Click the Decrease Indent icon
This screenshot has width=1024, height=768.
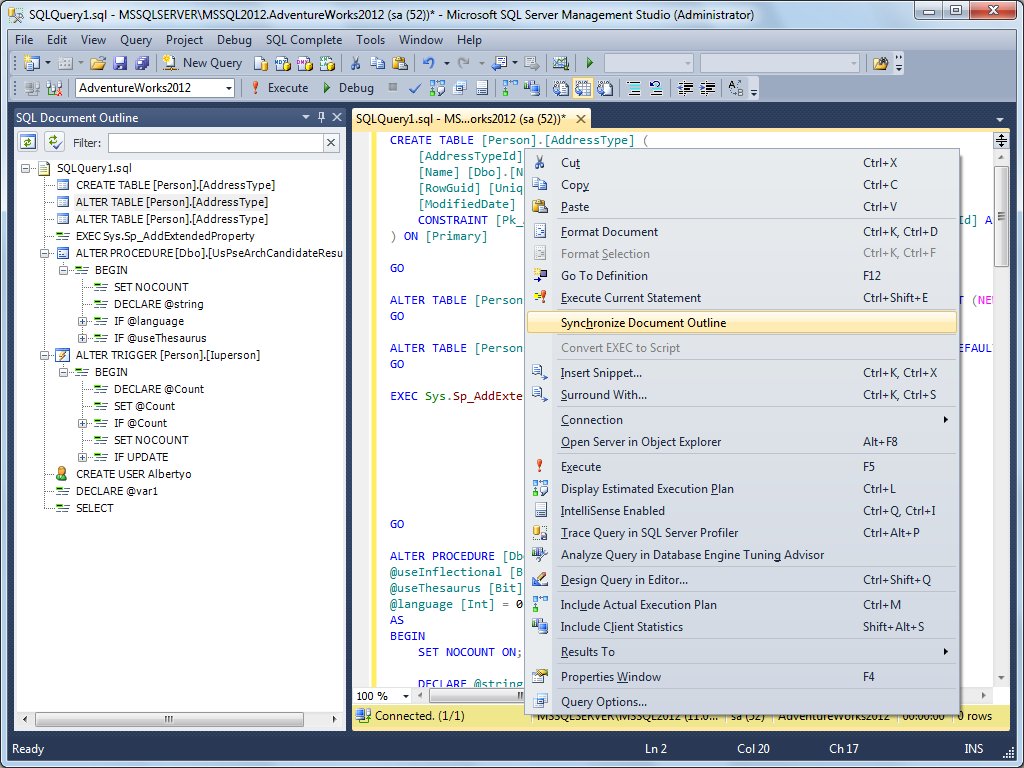click(x=685, y=88)
